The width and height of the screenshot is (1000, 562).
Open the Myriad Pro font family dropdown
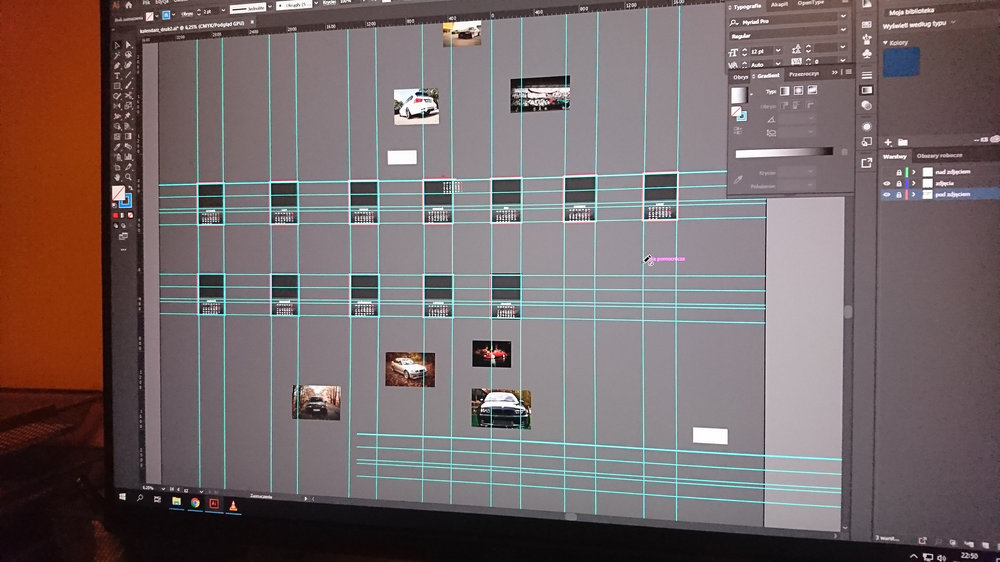coord(842,18)
